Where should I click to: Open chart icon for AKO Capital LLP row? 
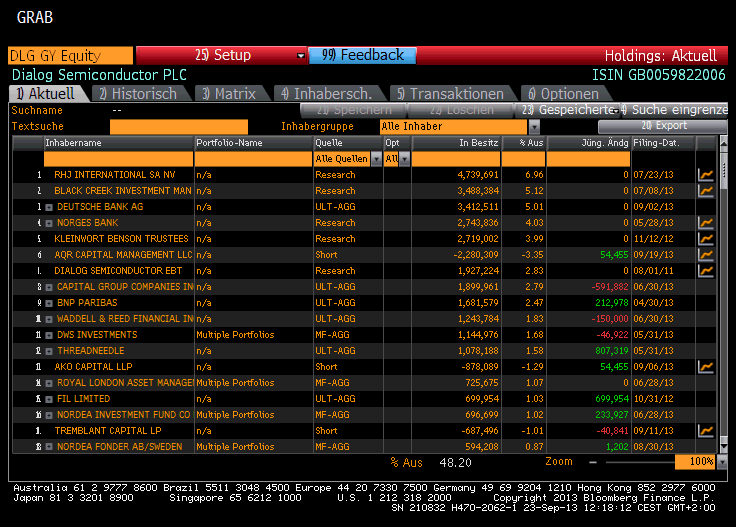(706, 367)
